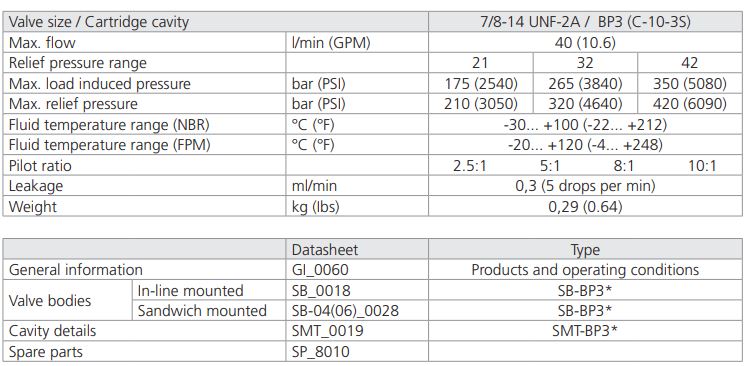Screen dimensions: 751x366
Task: Click relief pressure range value 32
Action: [585, 63]
